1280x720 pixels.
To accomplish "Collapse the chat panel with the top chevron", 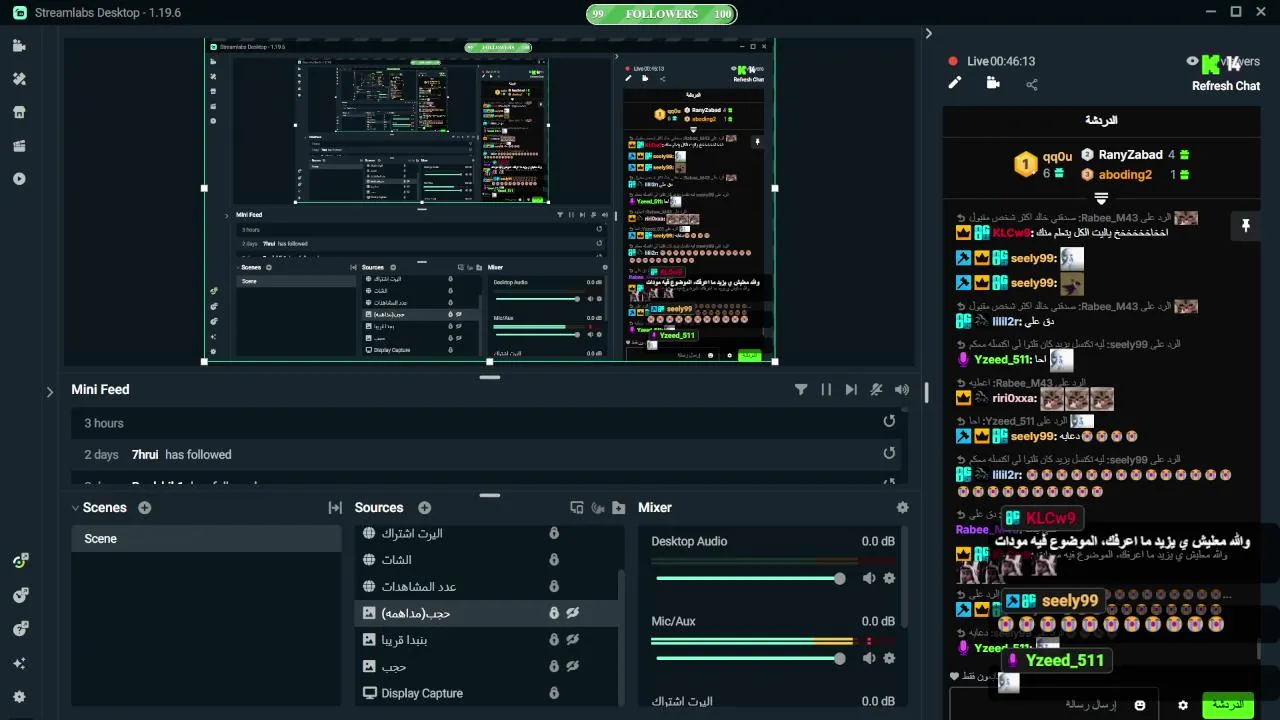I will click(928, 33).
